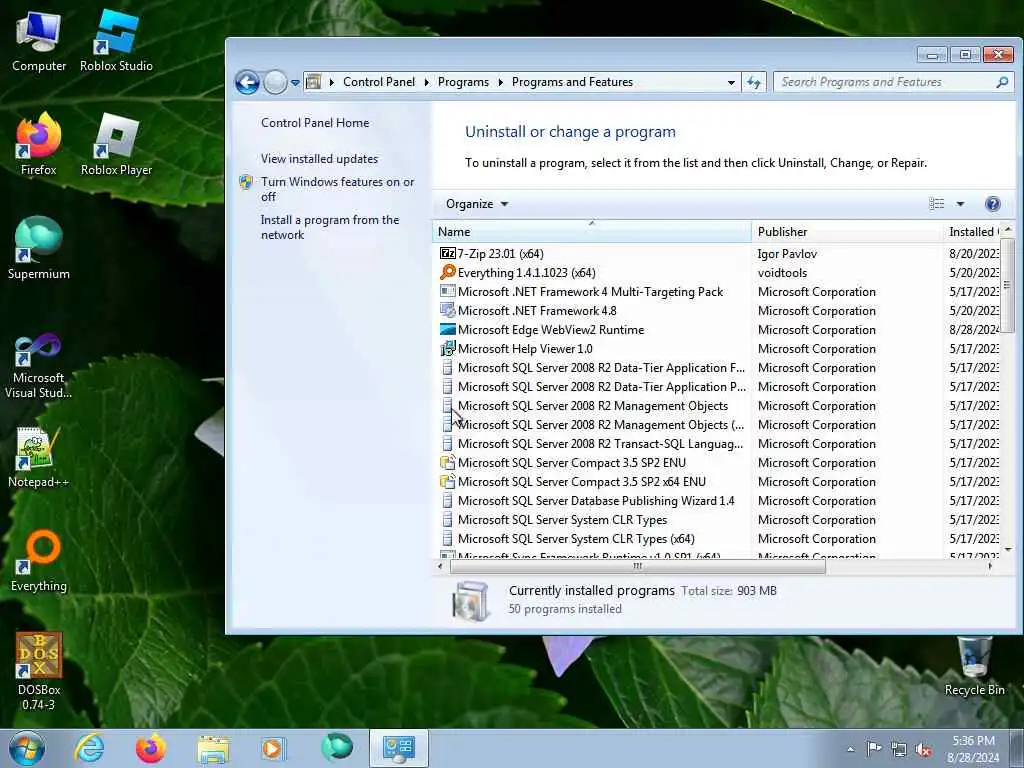Open Windows Media Player from taskbar
The image size is (1024, 768).
click(273, 748)
